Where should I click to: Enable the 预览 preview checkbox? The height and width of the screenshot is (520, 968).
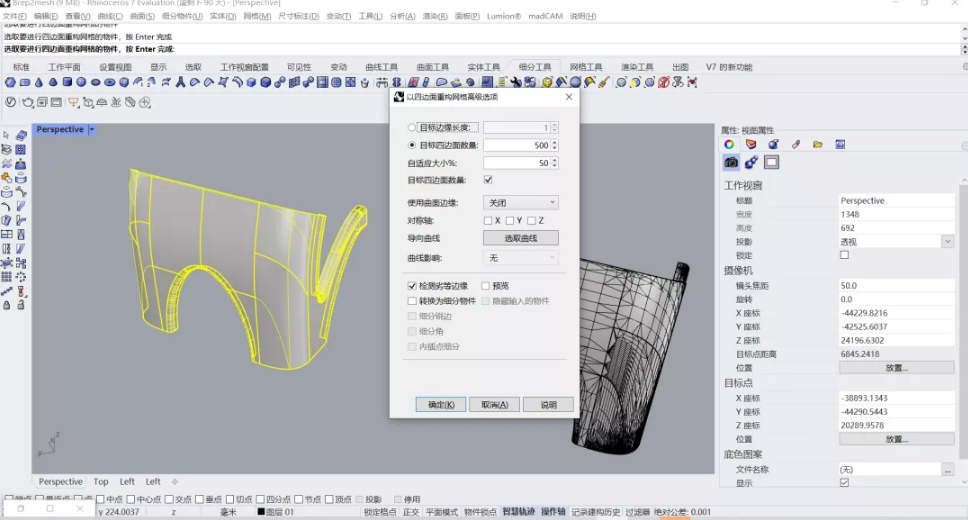pos(486,286)
